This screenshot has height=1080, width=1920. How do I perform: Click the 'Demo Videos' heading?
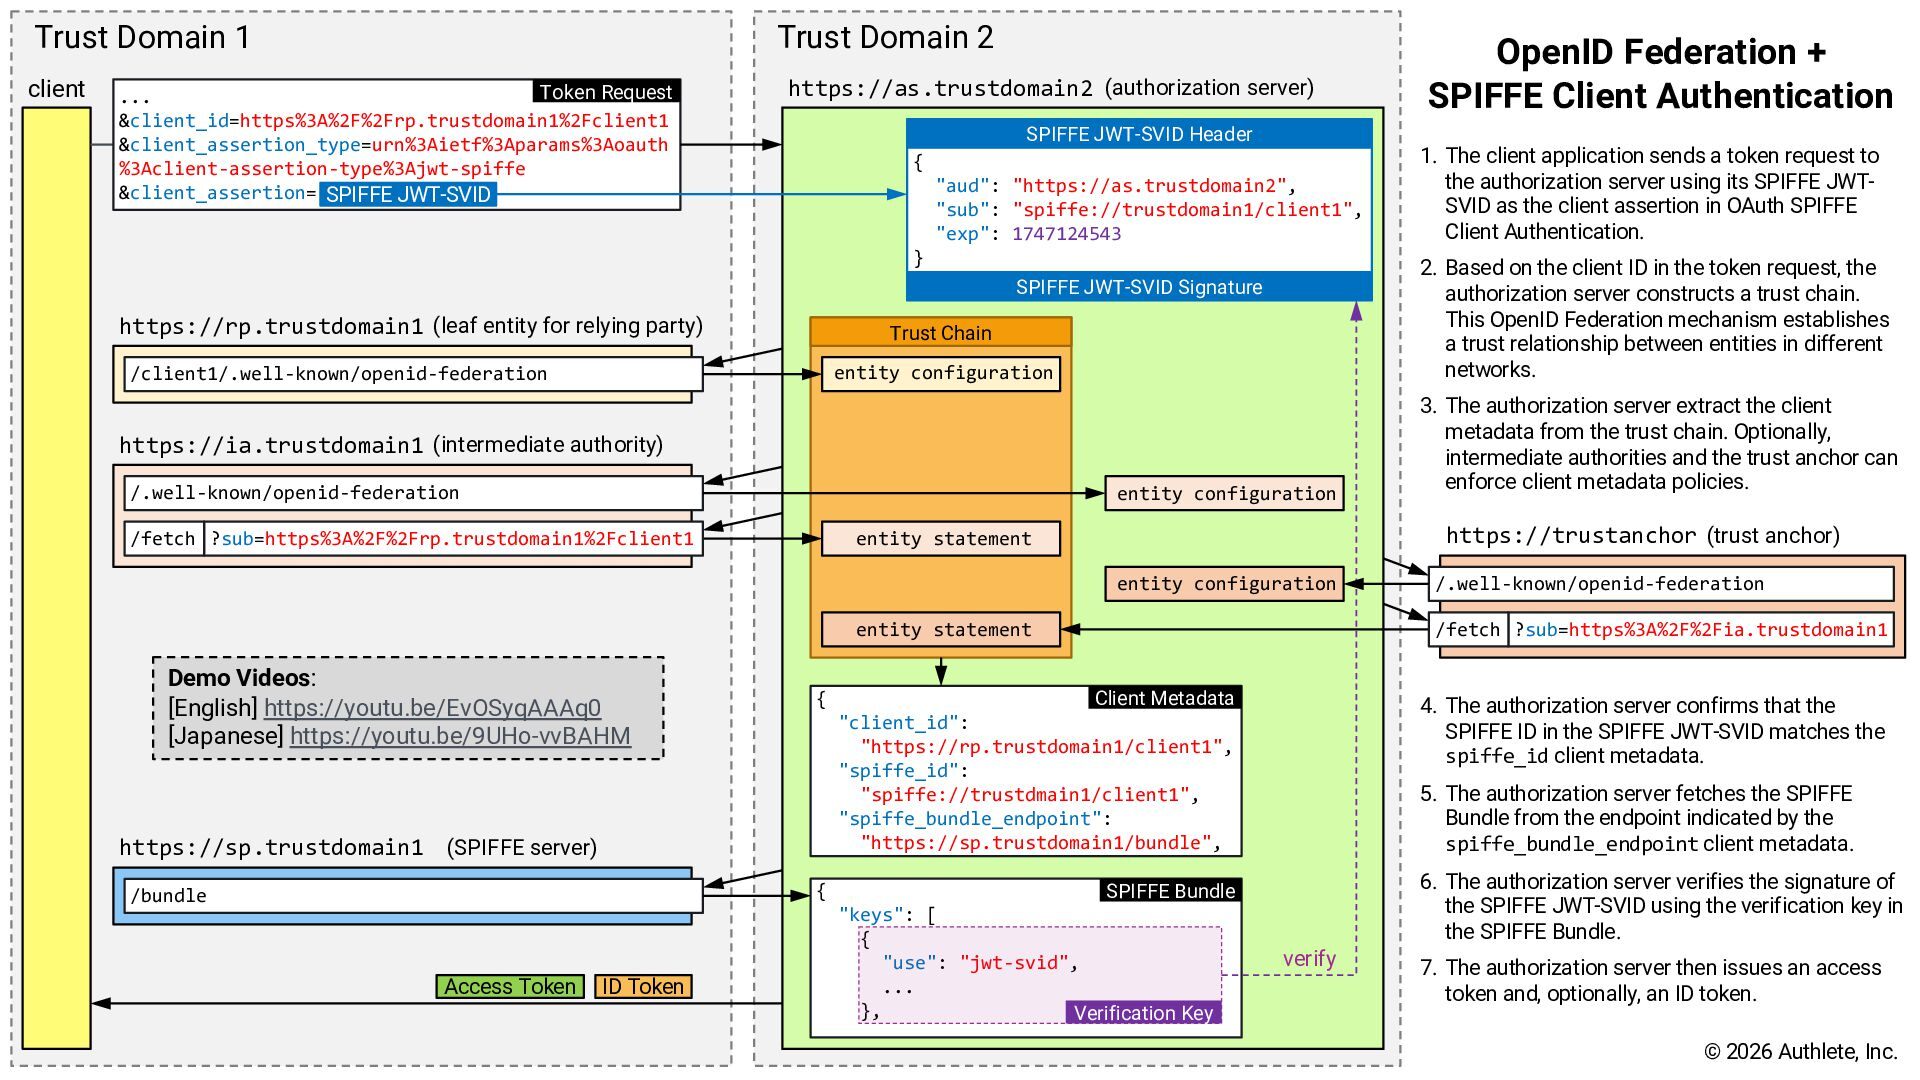tap(241, 678)
